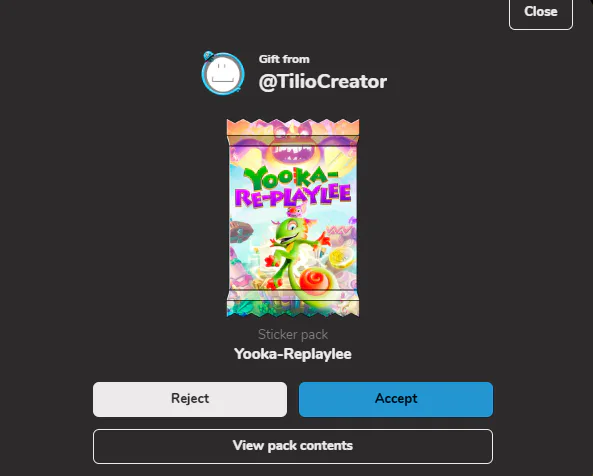The image size is (593, 476).
Task: Accept the Yooka-Replaylee sticker pack gift
Action: tap(396, 399)
